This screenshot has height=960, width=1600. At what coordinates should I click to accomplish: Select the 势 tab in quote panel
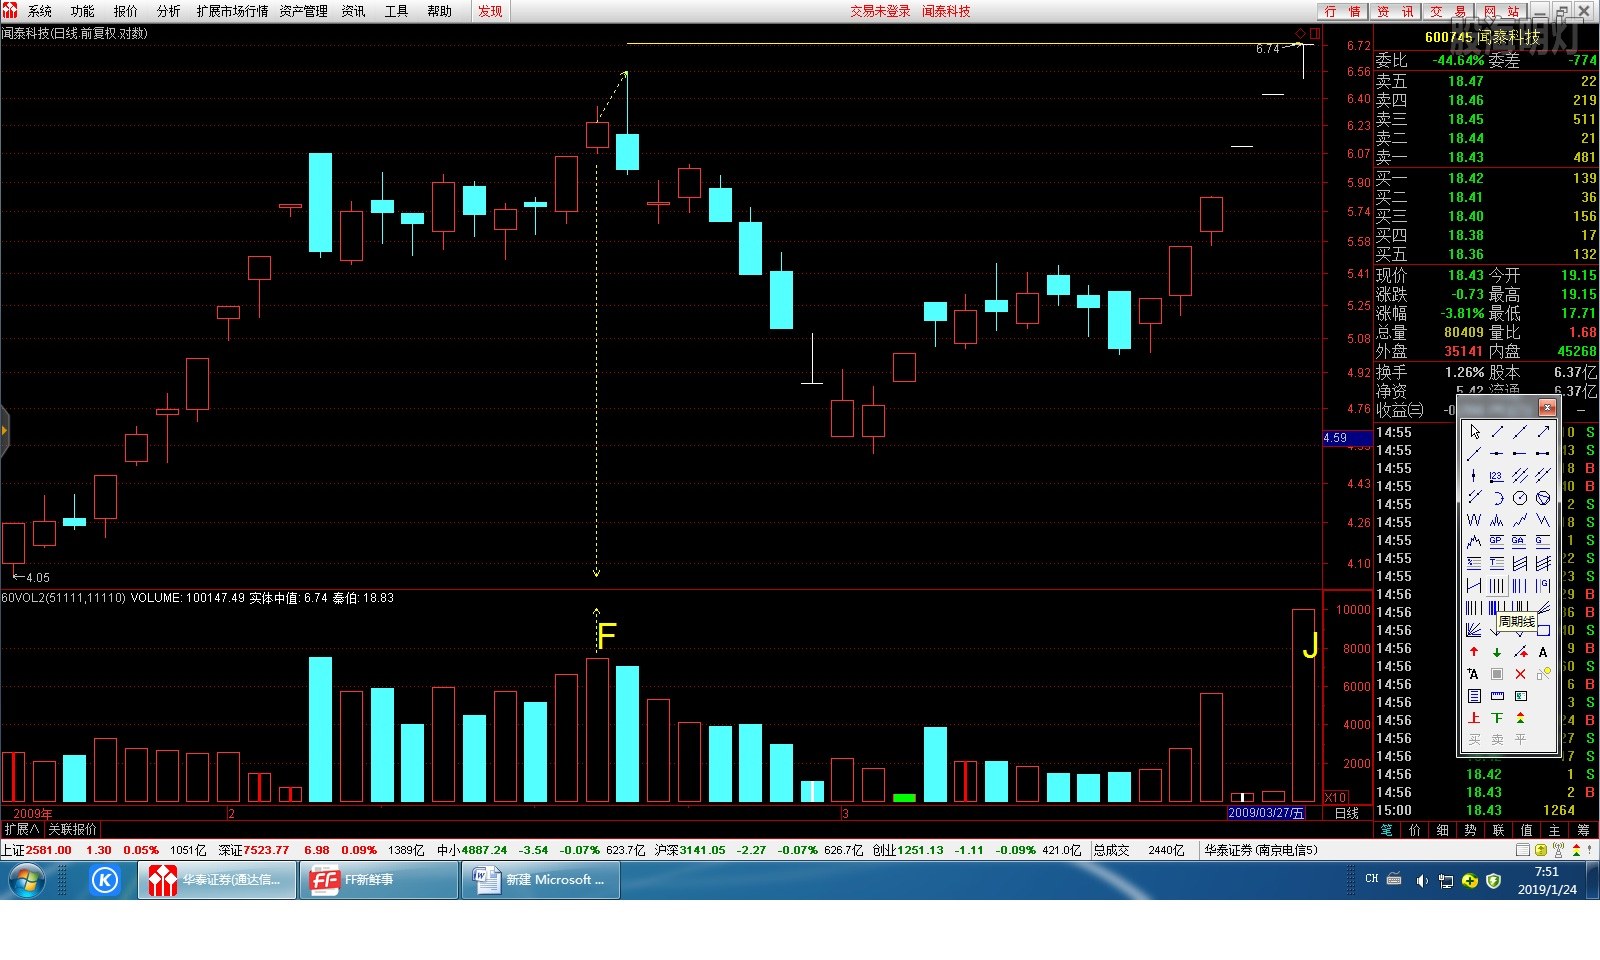pos(1470,830)
